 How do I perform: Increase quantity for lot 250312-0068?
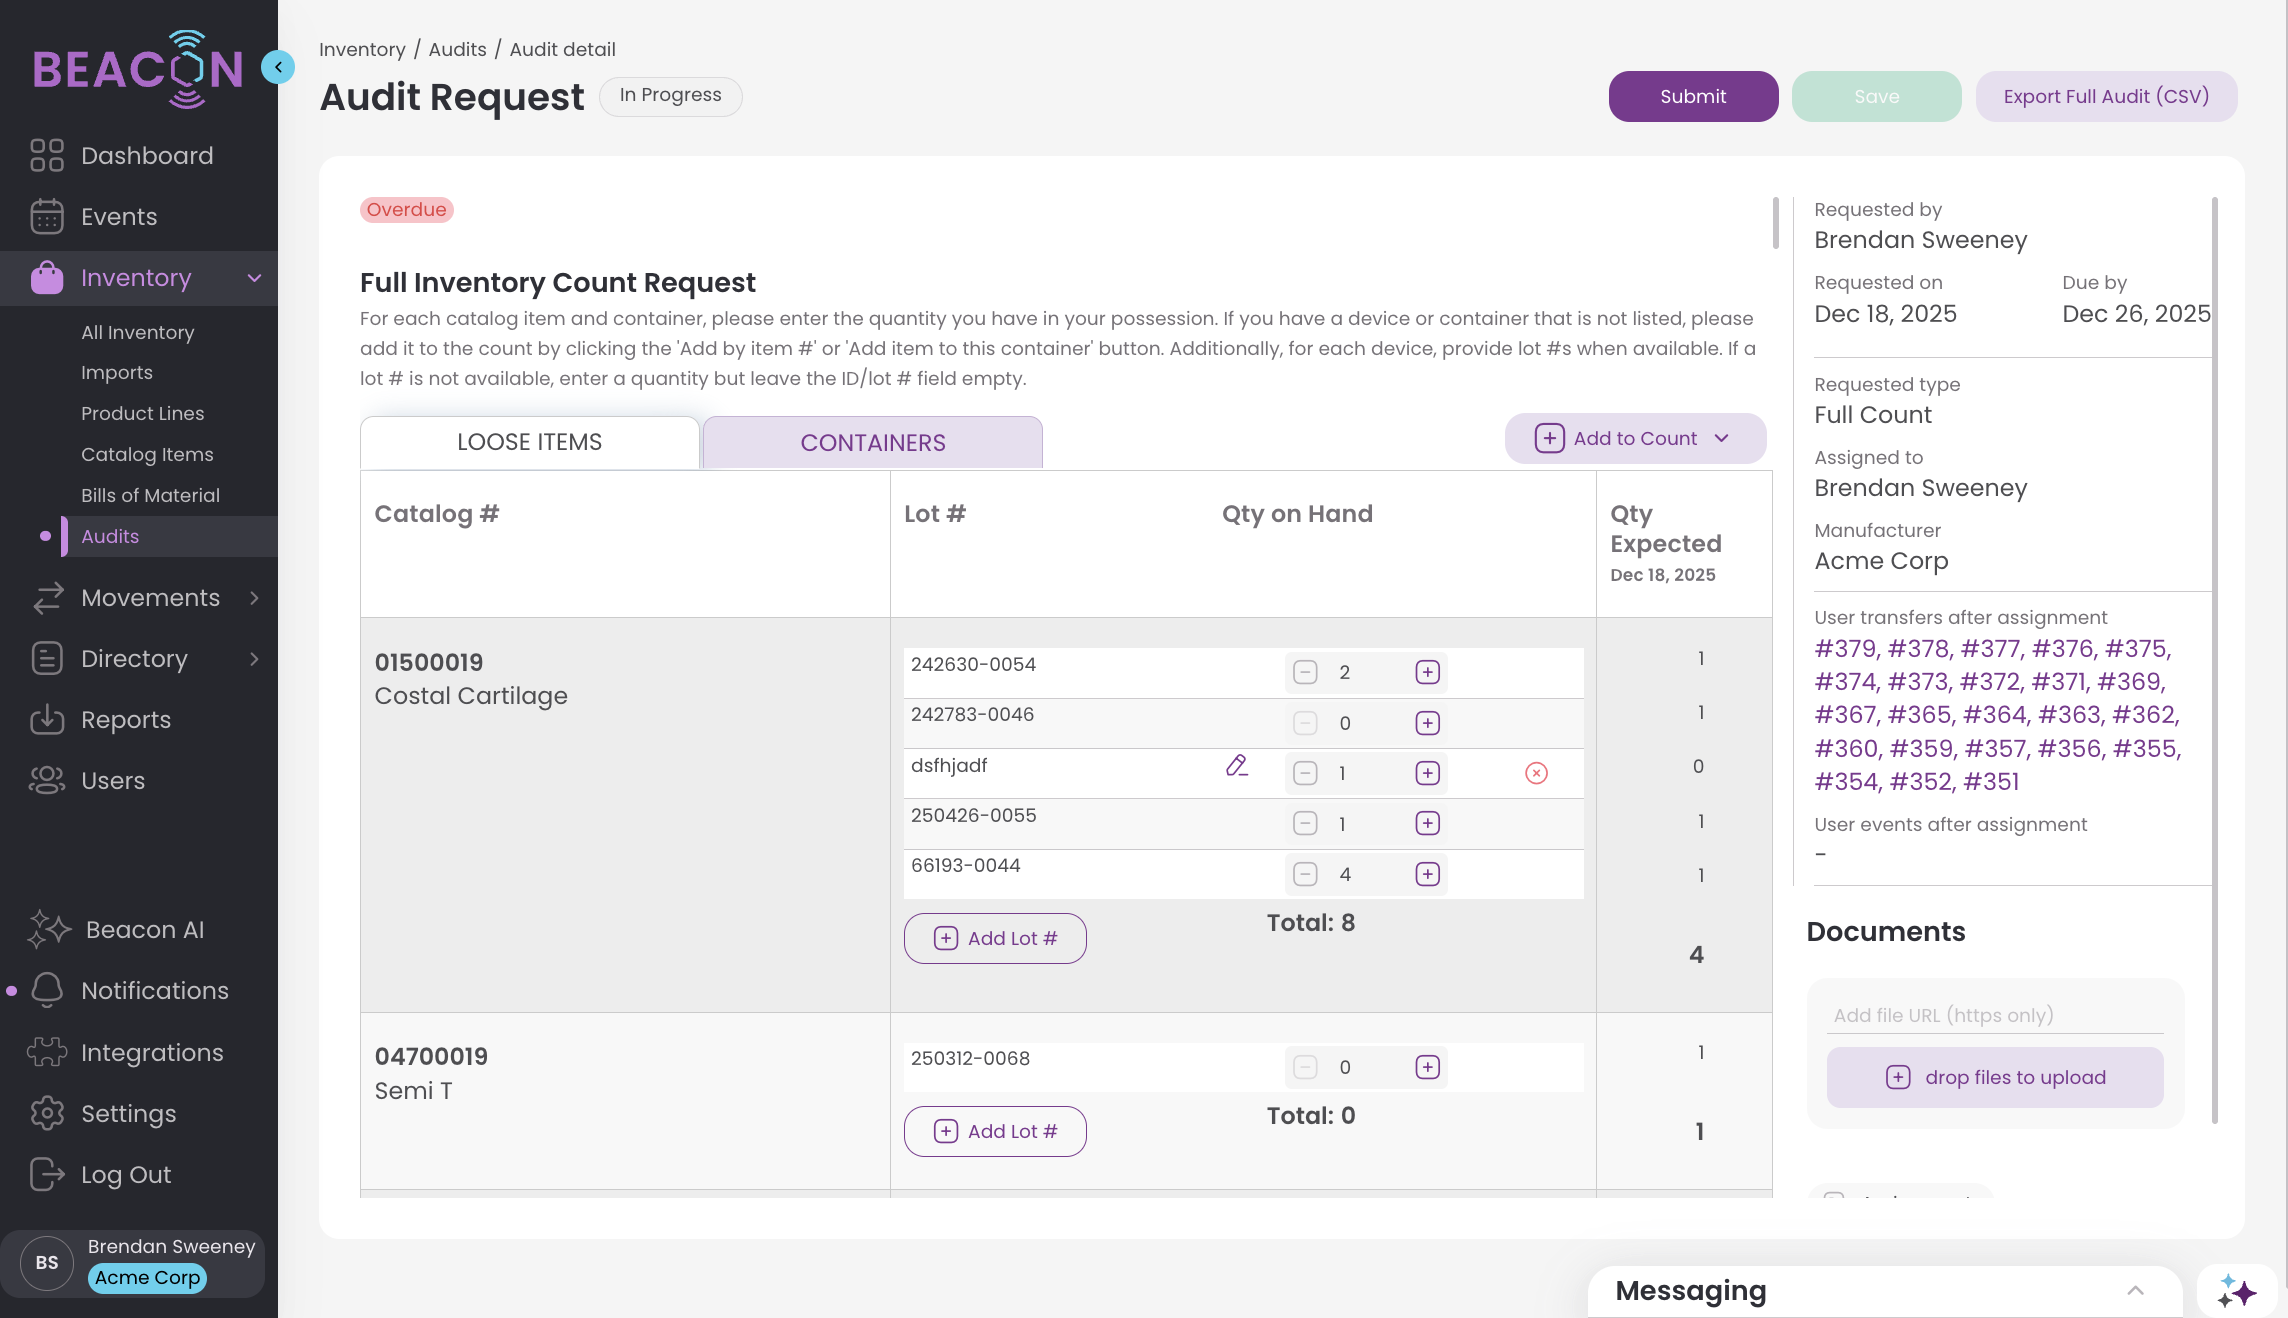(x=1427, y=1067)
